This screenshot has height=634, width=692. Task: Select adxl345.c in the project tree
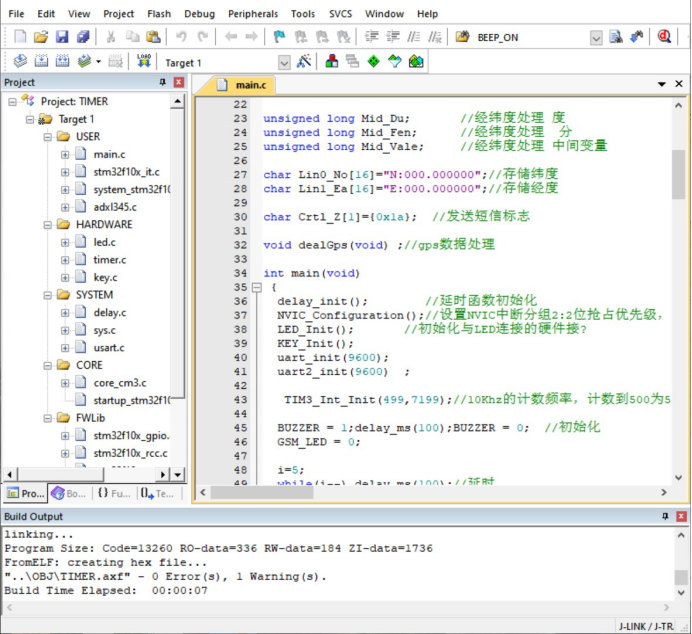[x=115, y=207]
